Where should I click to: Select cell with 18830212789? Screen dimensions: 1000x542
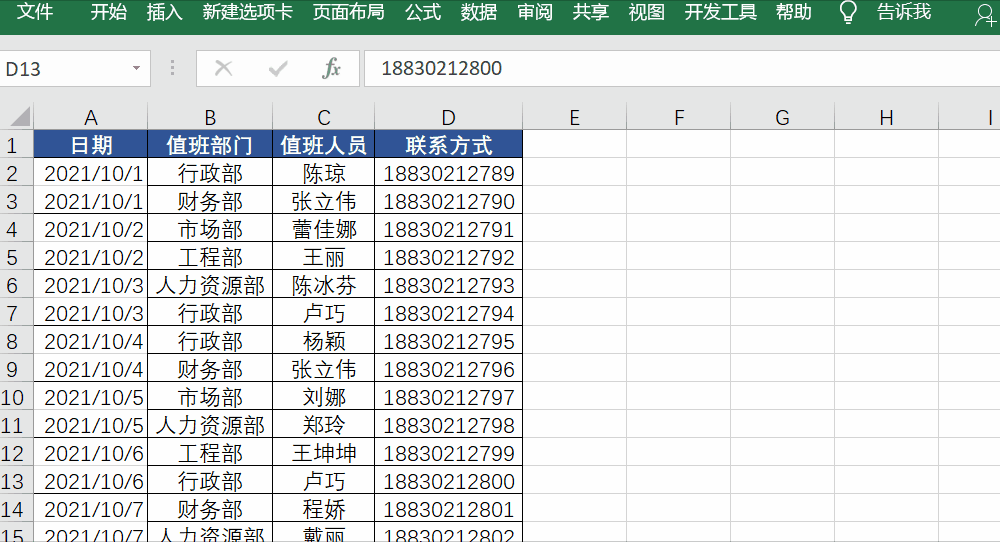tap(448, 173)
